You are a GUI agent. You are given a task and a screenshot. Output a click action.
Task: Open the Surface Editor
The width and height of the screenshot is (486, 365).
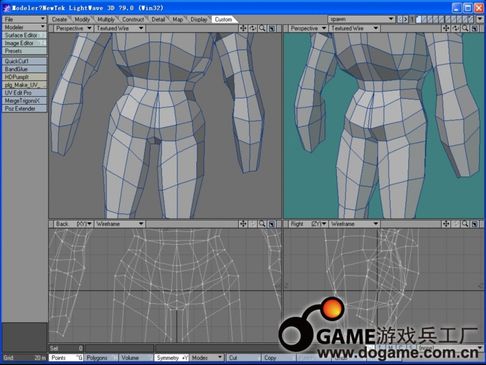tap(24, 35)
